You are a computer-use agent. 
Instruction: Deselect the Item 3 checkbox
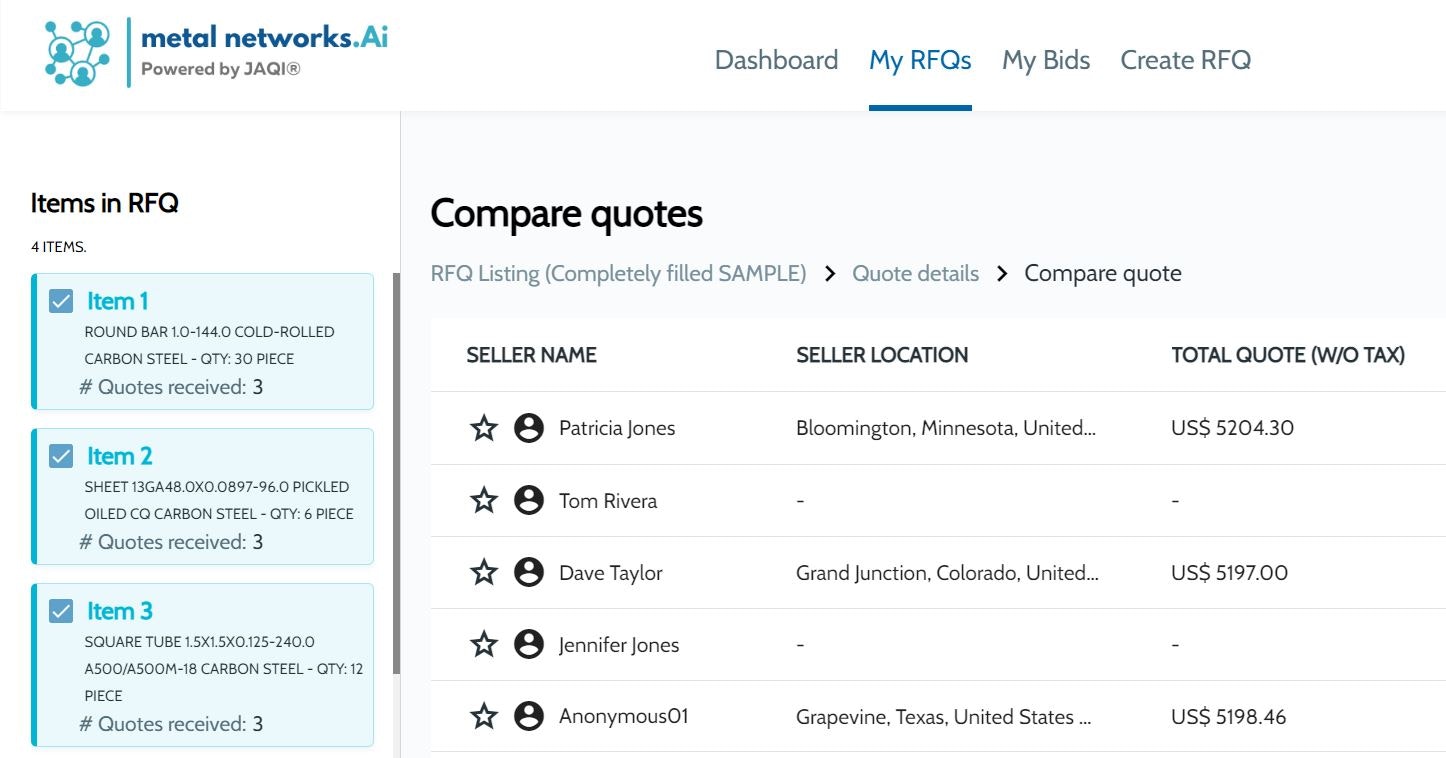click(x=61, y=611)
